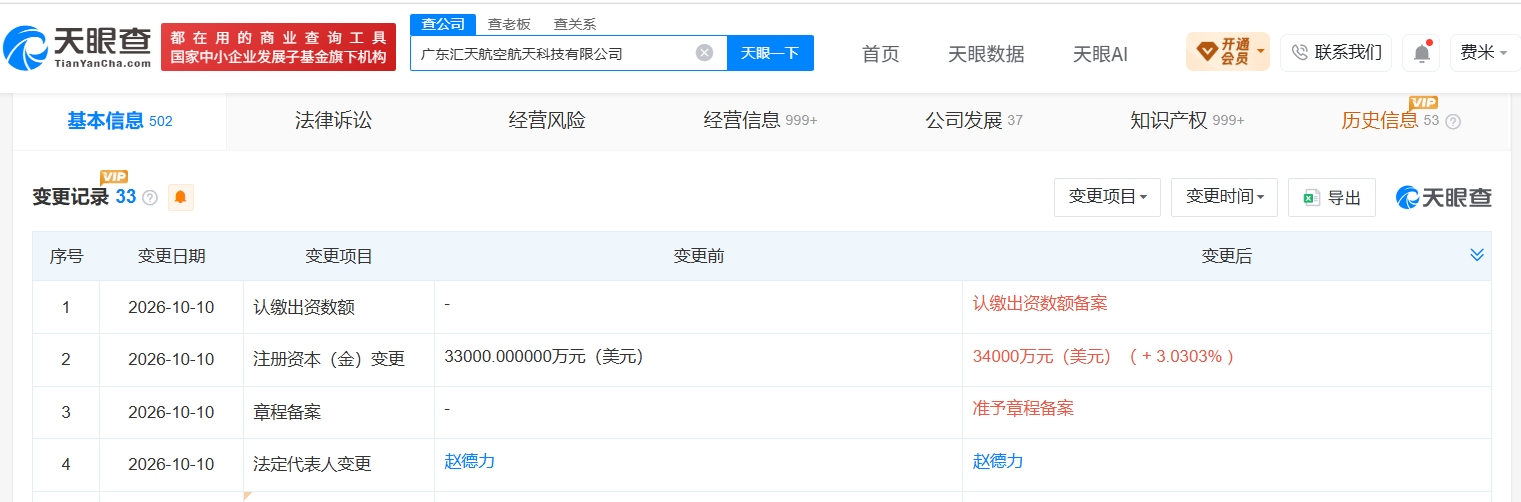Click the 天眼一下 search button
The height and width of the screenshot is (502, 1521).
coord(770,53)
